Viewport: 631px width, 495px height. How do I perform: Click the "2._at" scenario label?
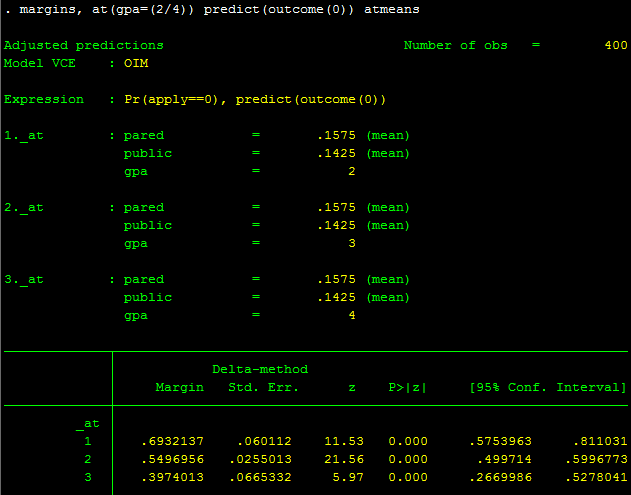pos(24,207)
